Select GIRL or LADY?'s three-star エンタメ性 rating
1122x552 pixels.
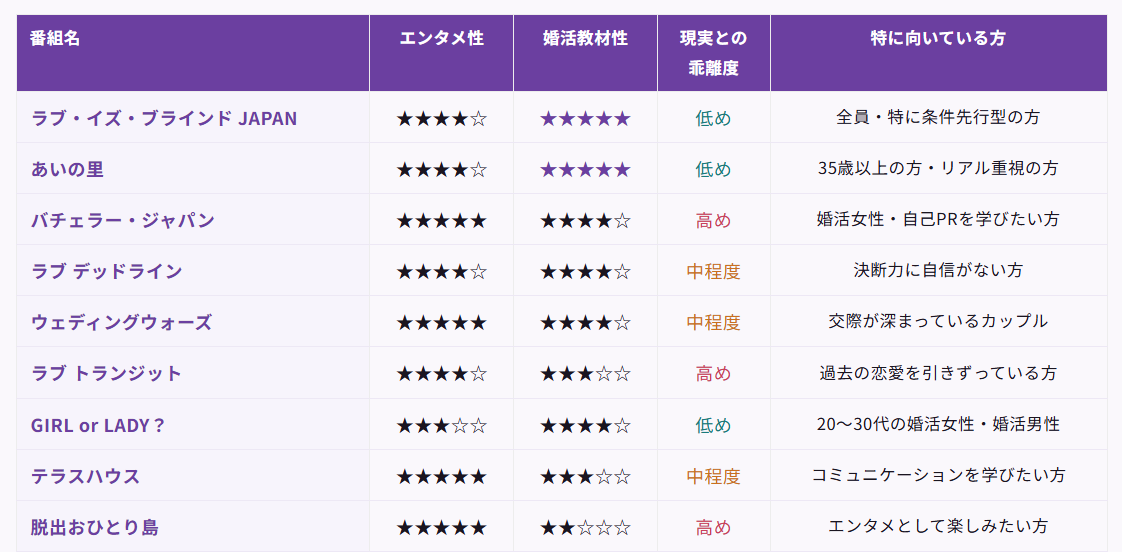pos(441,424)
